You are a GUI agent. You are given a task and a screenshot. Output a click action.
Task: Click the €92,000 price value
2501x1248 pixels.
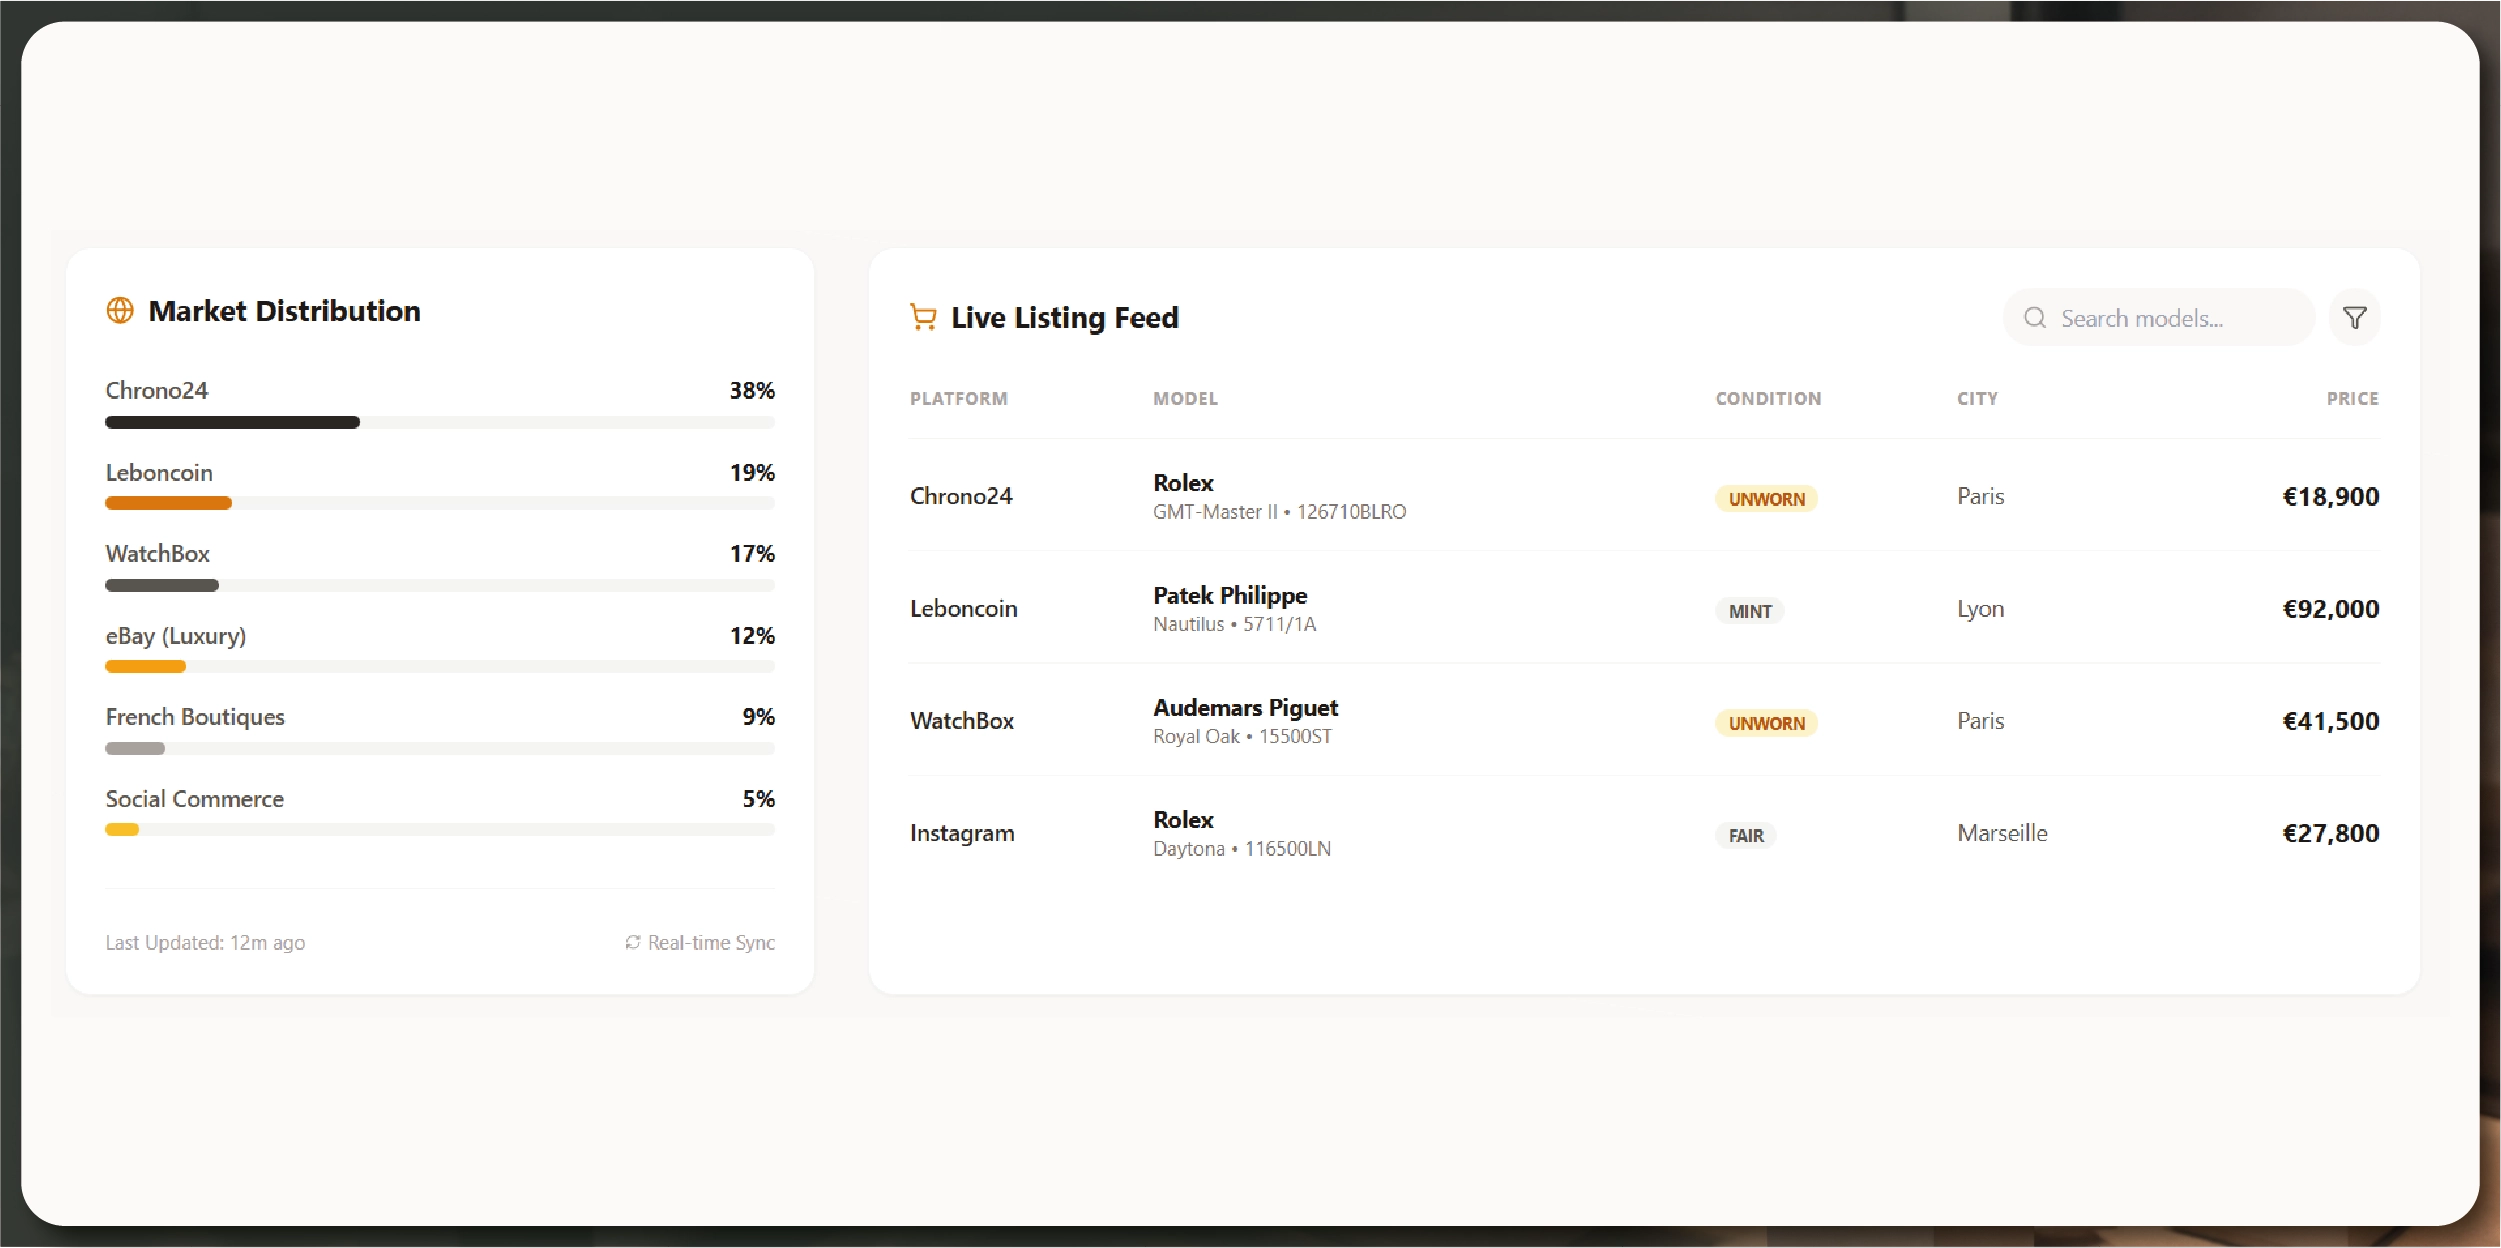click(x=2330, y=609)
